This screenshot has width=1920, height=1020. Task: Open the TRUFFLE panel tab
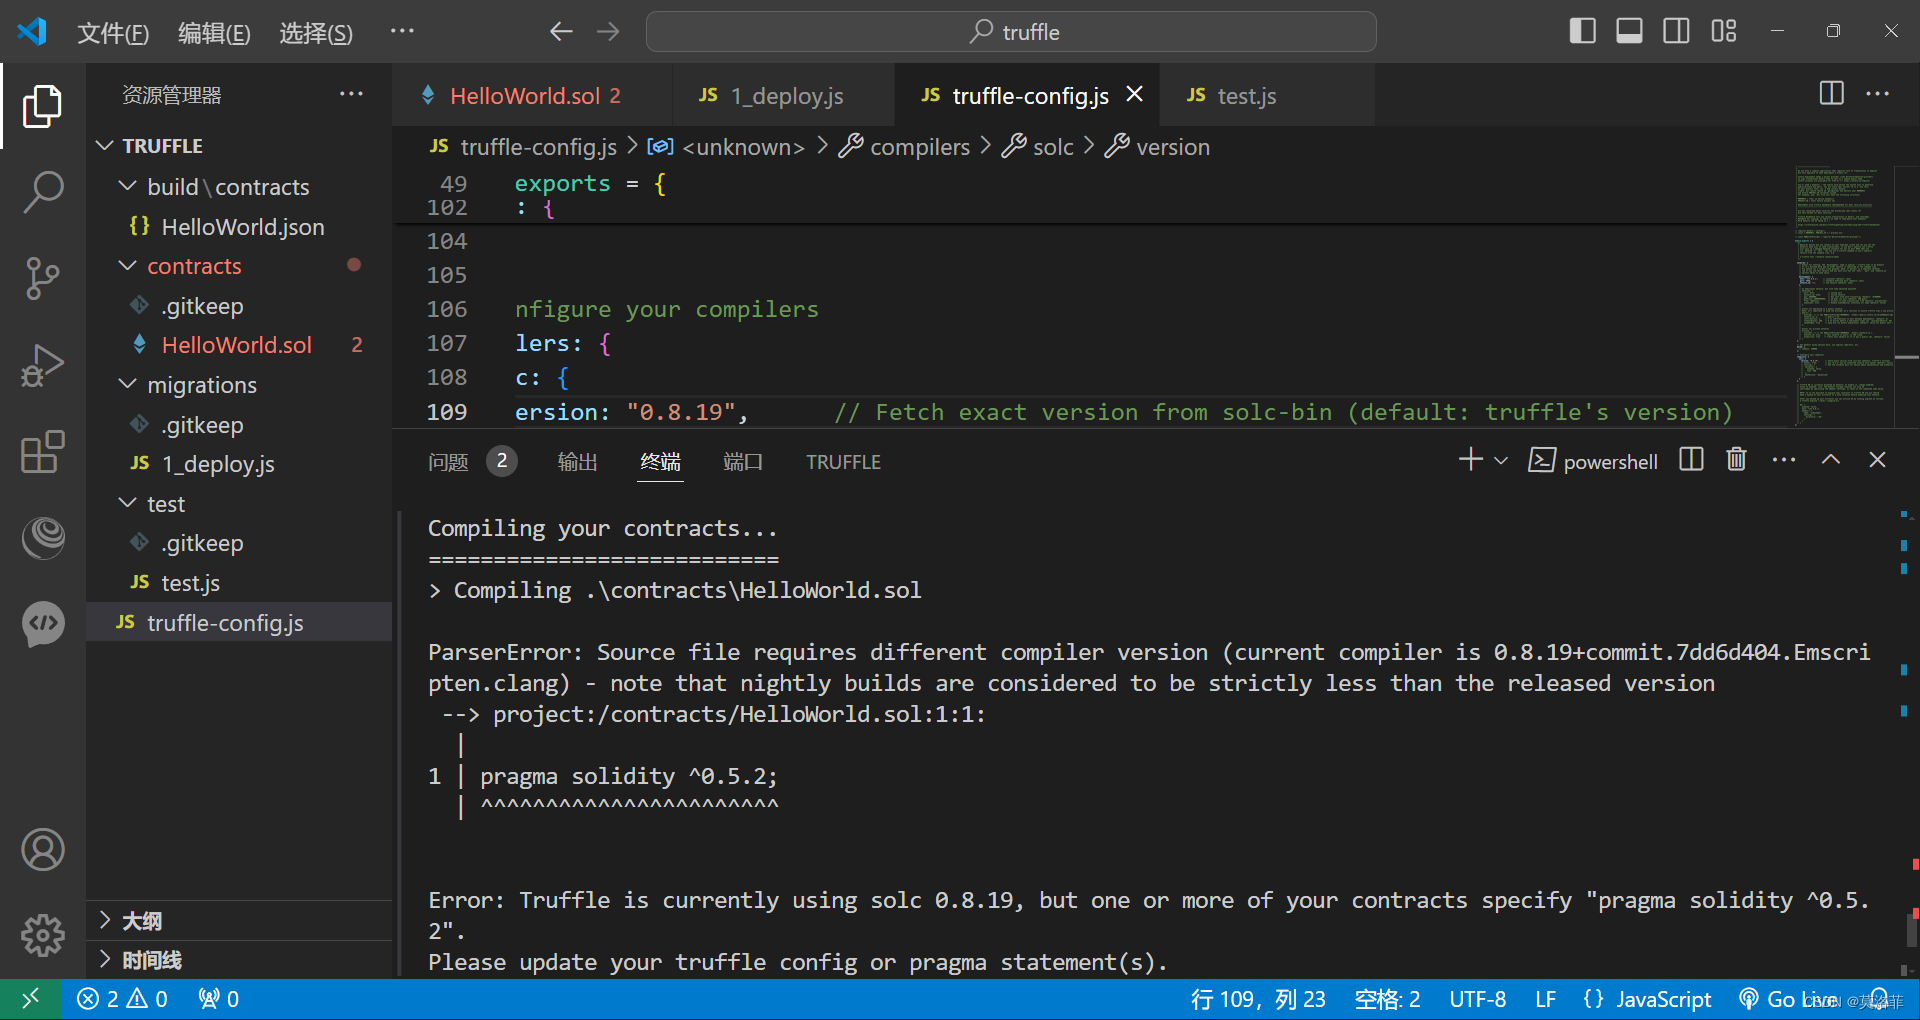(843, 462)
